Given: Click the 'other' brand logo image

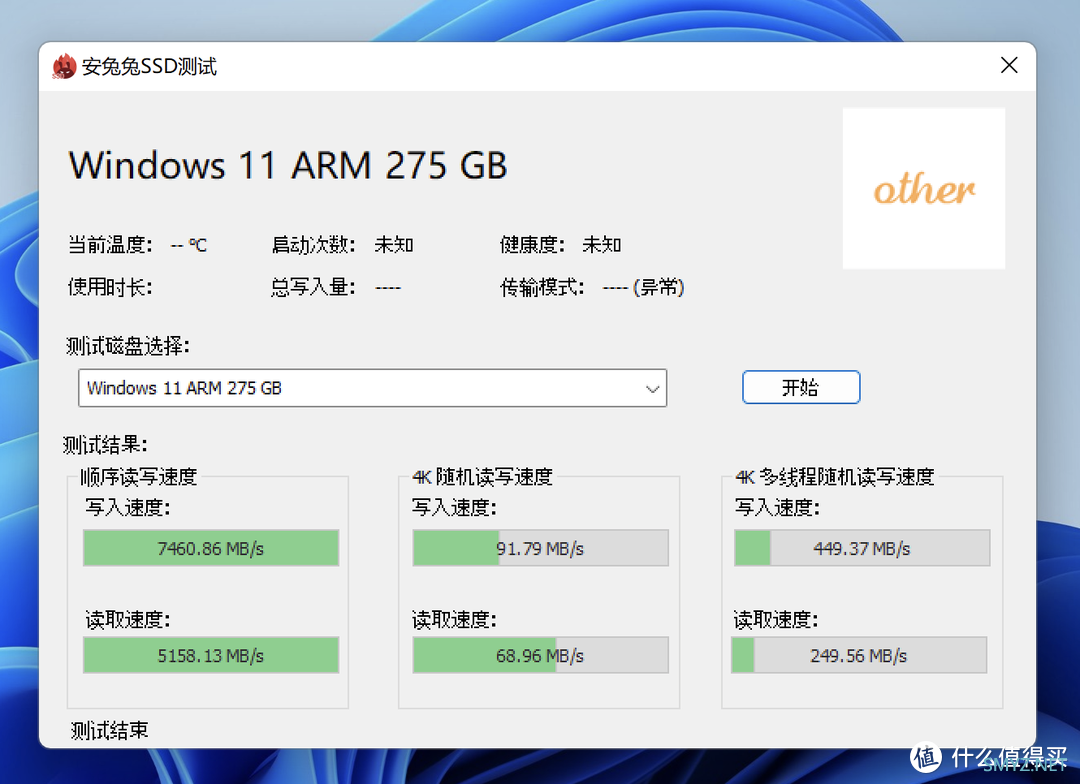Looking at the screenshot, I should (x=924, y=188).
